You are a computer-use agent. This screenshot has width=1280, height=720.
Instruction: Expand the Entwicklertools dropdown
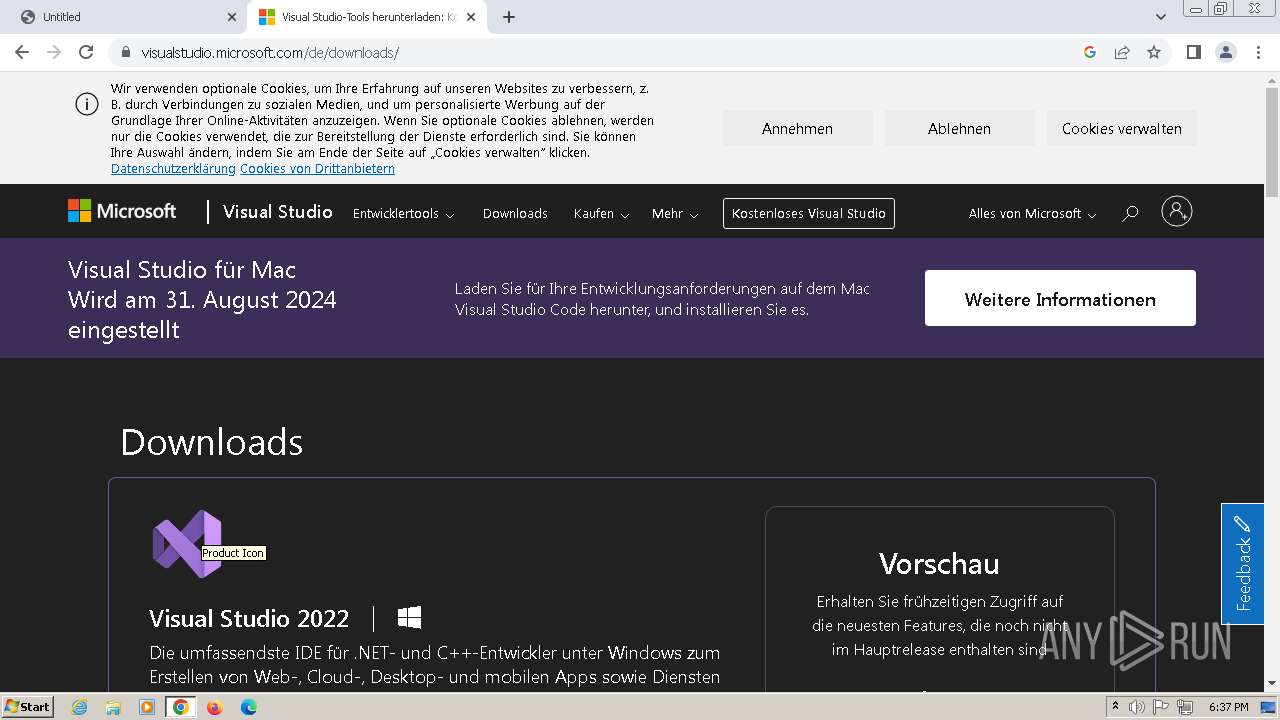pos(404,214)
